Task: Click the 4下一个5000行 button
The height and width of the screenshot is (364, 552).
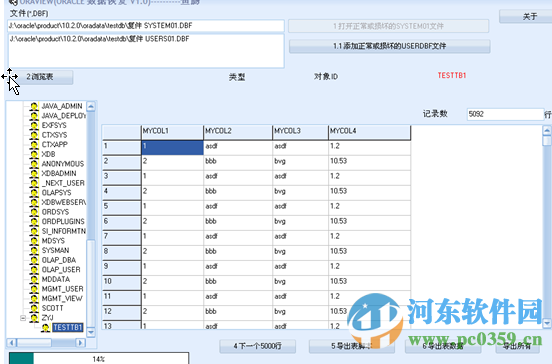Action: [257, 346]
